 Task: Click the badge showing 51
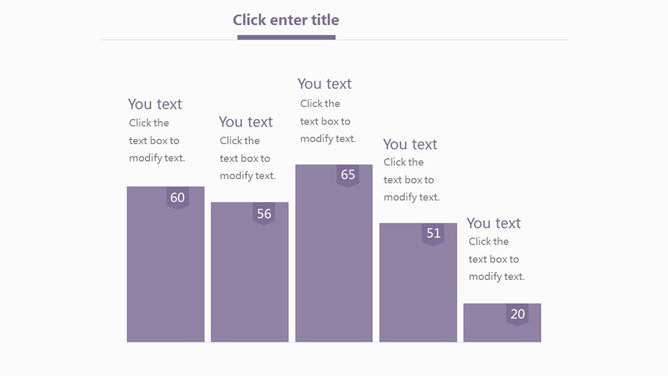(x=433, y=234)
